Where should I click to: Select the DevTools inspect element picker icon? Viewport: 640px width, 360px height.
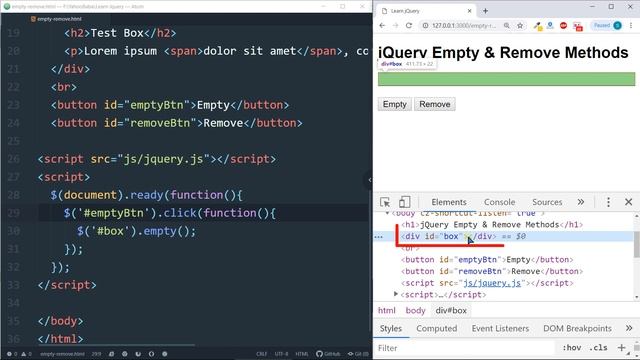[385, 202]
